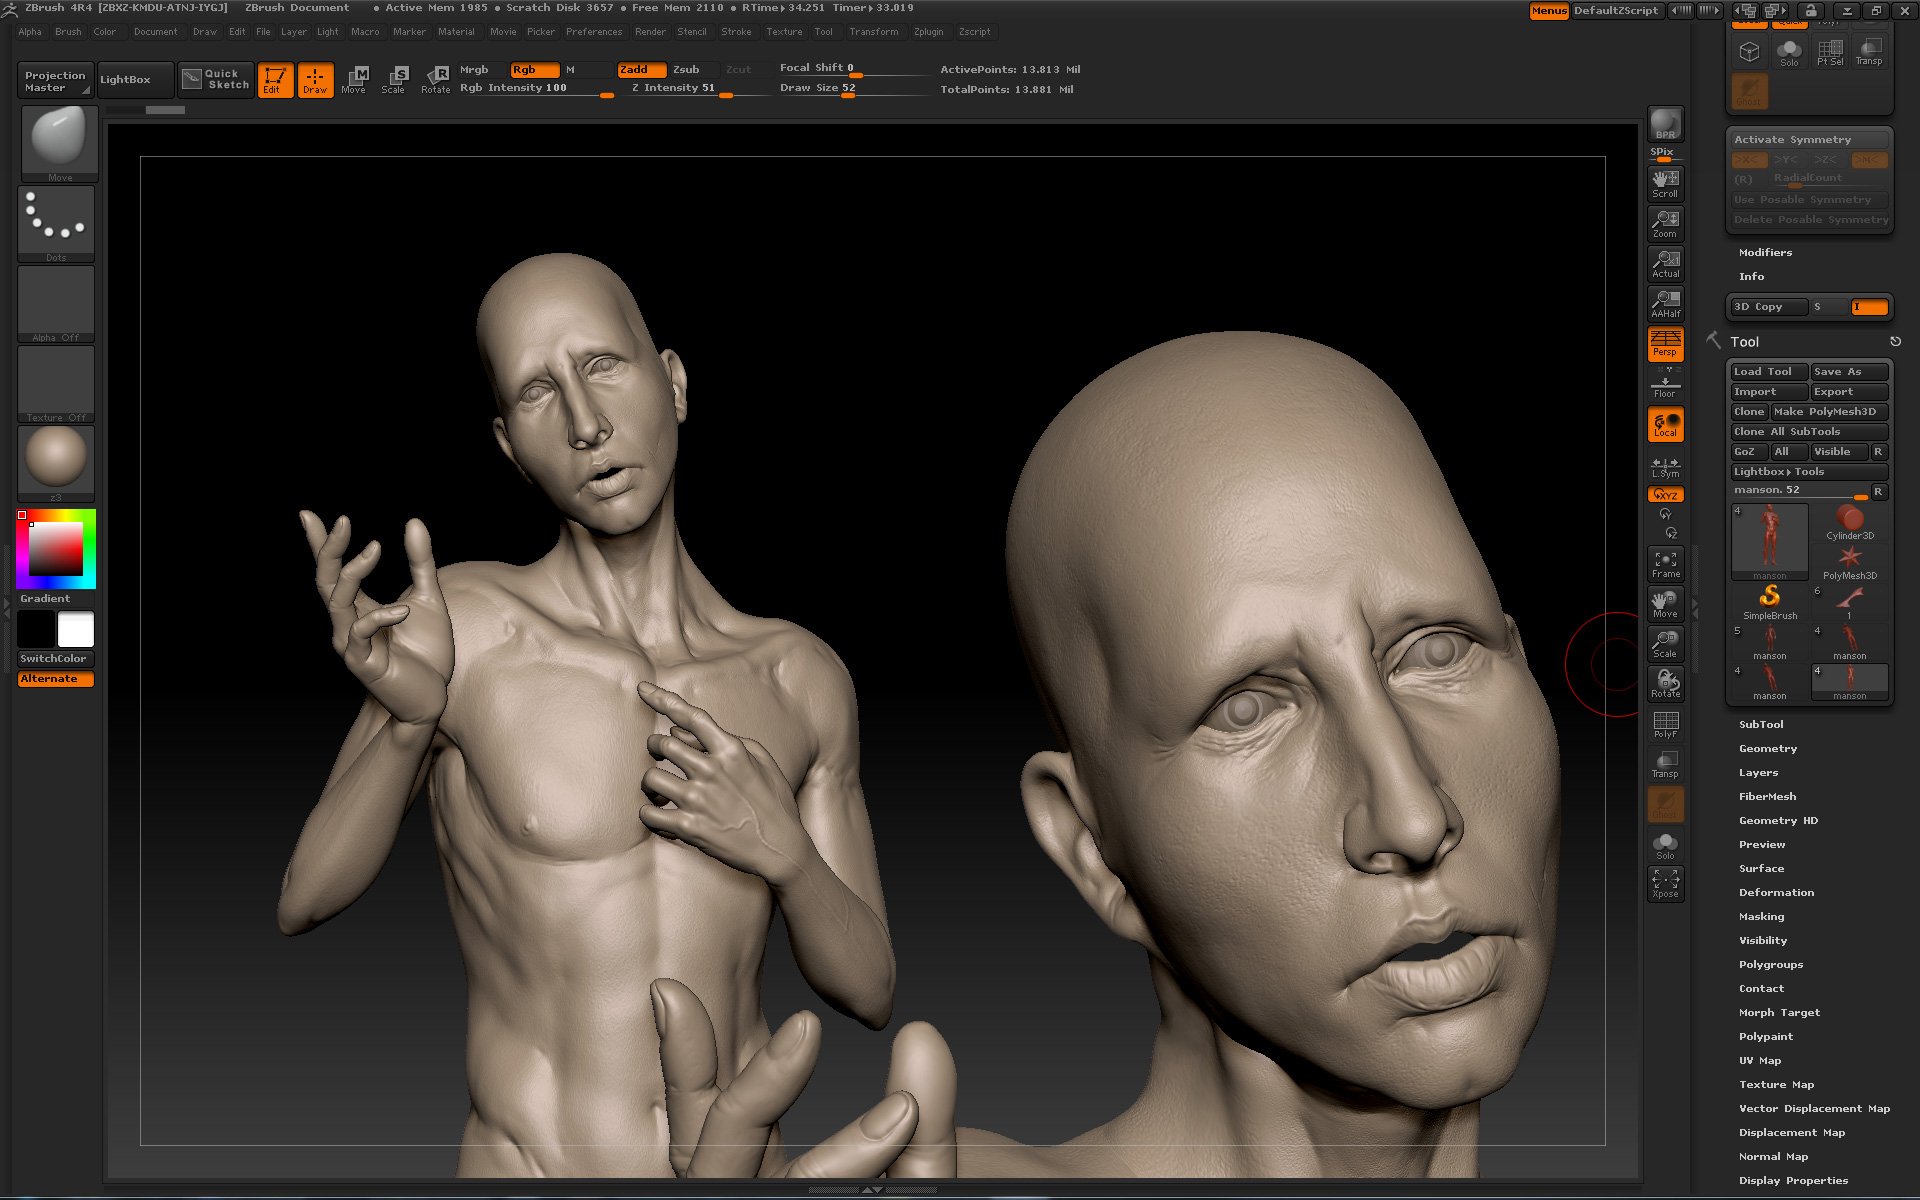Open the Brush menu
1920x1200 pixels.
tap(68, 32)
